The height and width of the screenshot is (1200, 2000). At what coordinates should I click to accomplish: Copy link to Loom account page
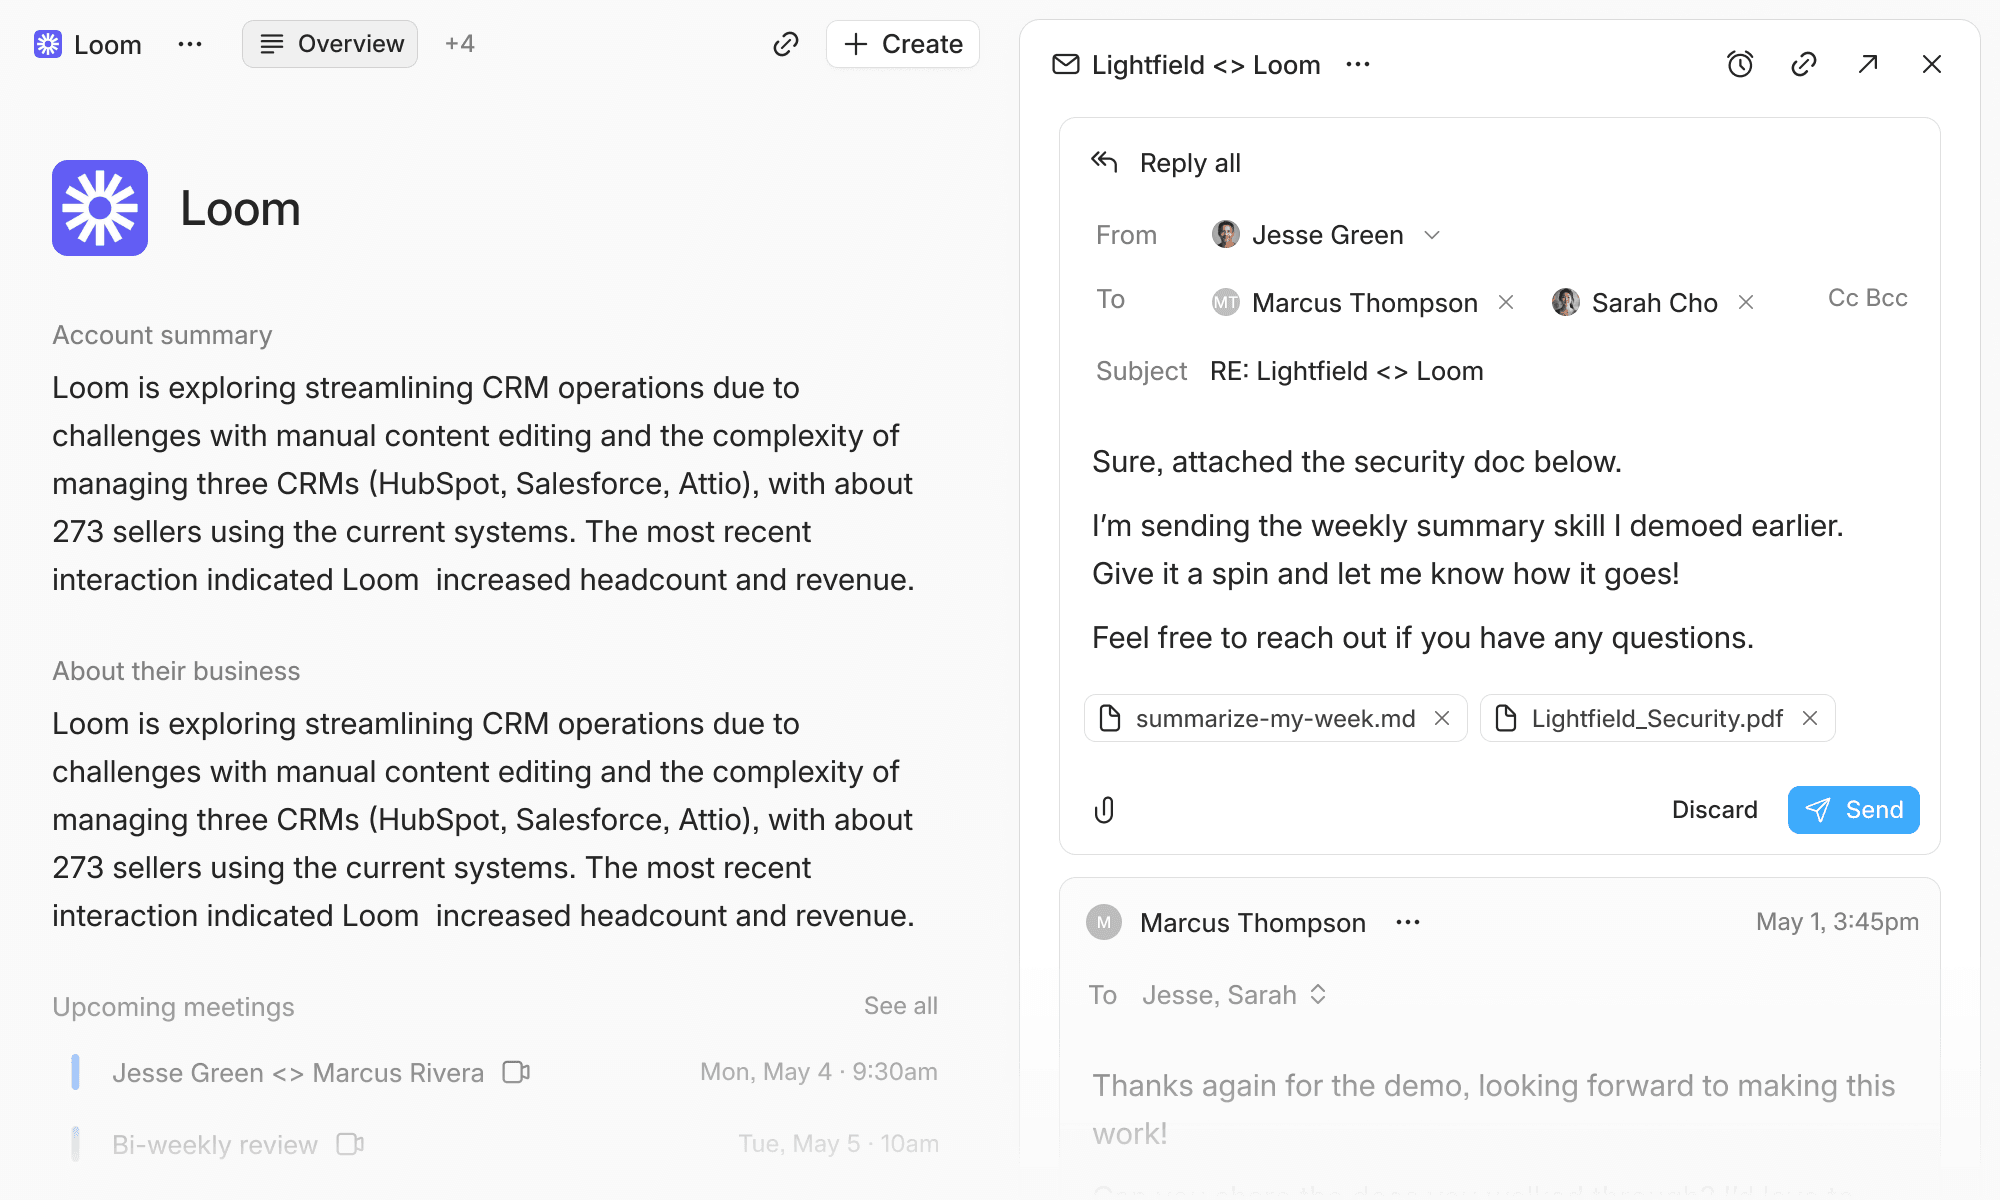[786, 44]
